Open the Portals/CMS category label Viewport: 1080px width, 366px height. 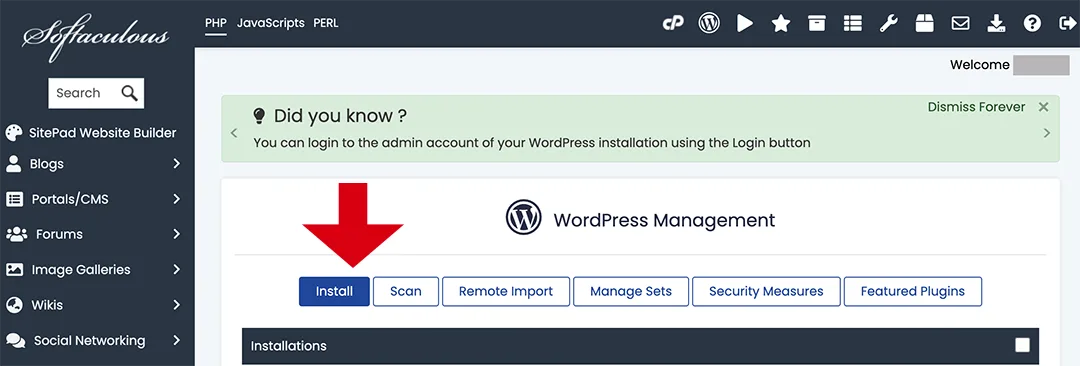coord(70,199)
